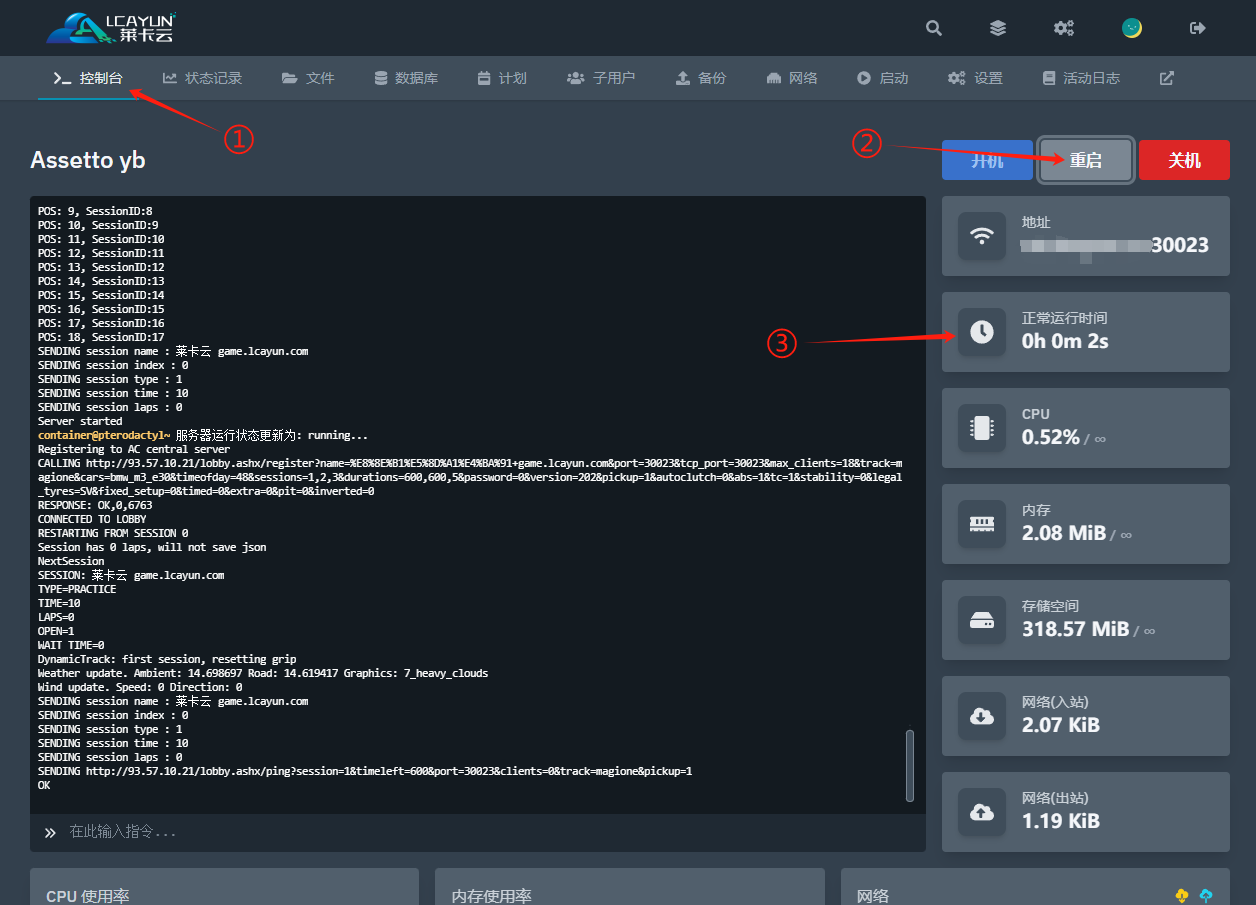
Task: Click the double chevron command prompt icon
Action: point(50,832)
